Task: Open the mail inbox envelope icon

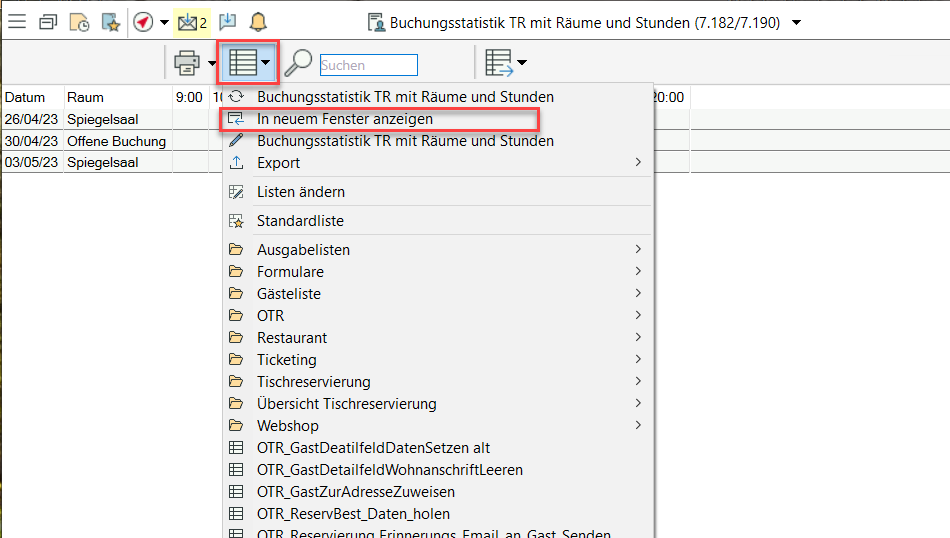Action: pos(187,22)
